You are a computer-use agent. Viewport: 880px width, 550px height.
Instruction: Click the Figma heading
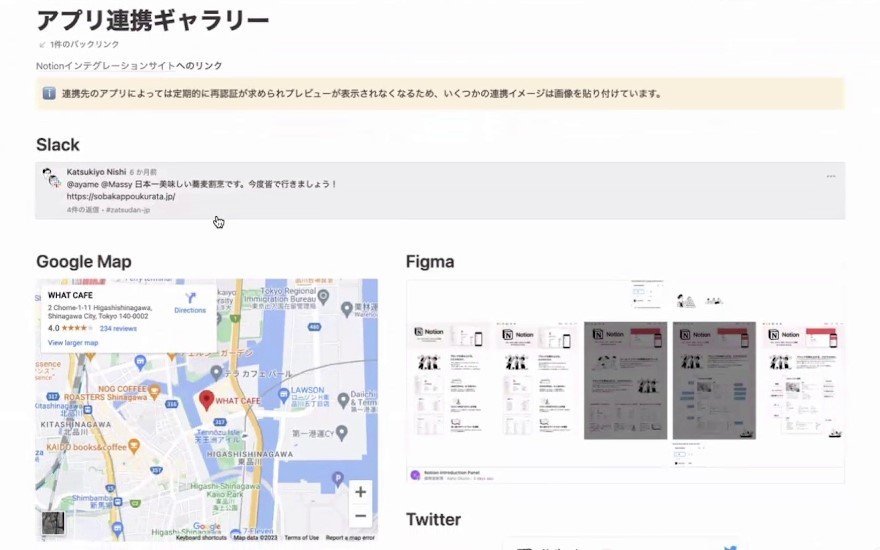tap(430, 262)
